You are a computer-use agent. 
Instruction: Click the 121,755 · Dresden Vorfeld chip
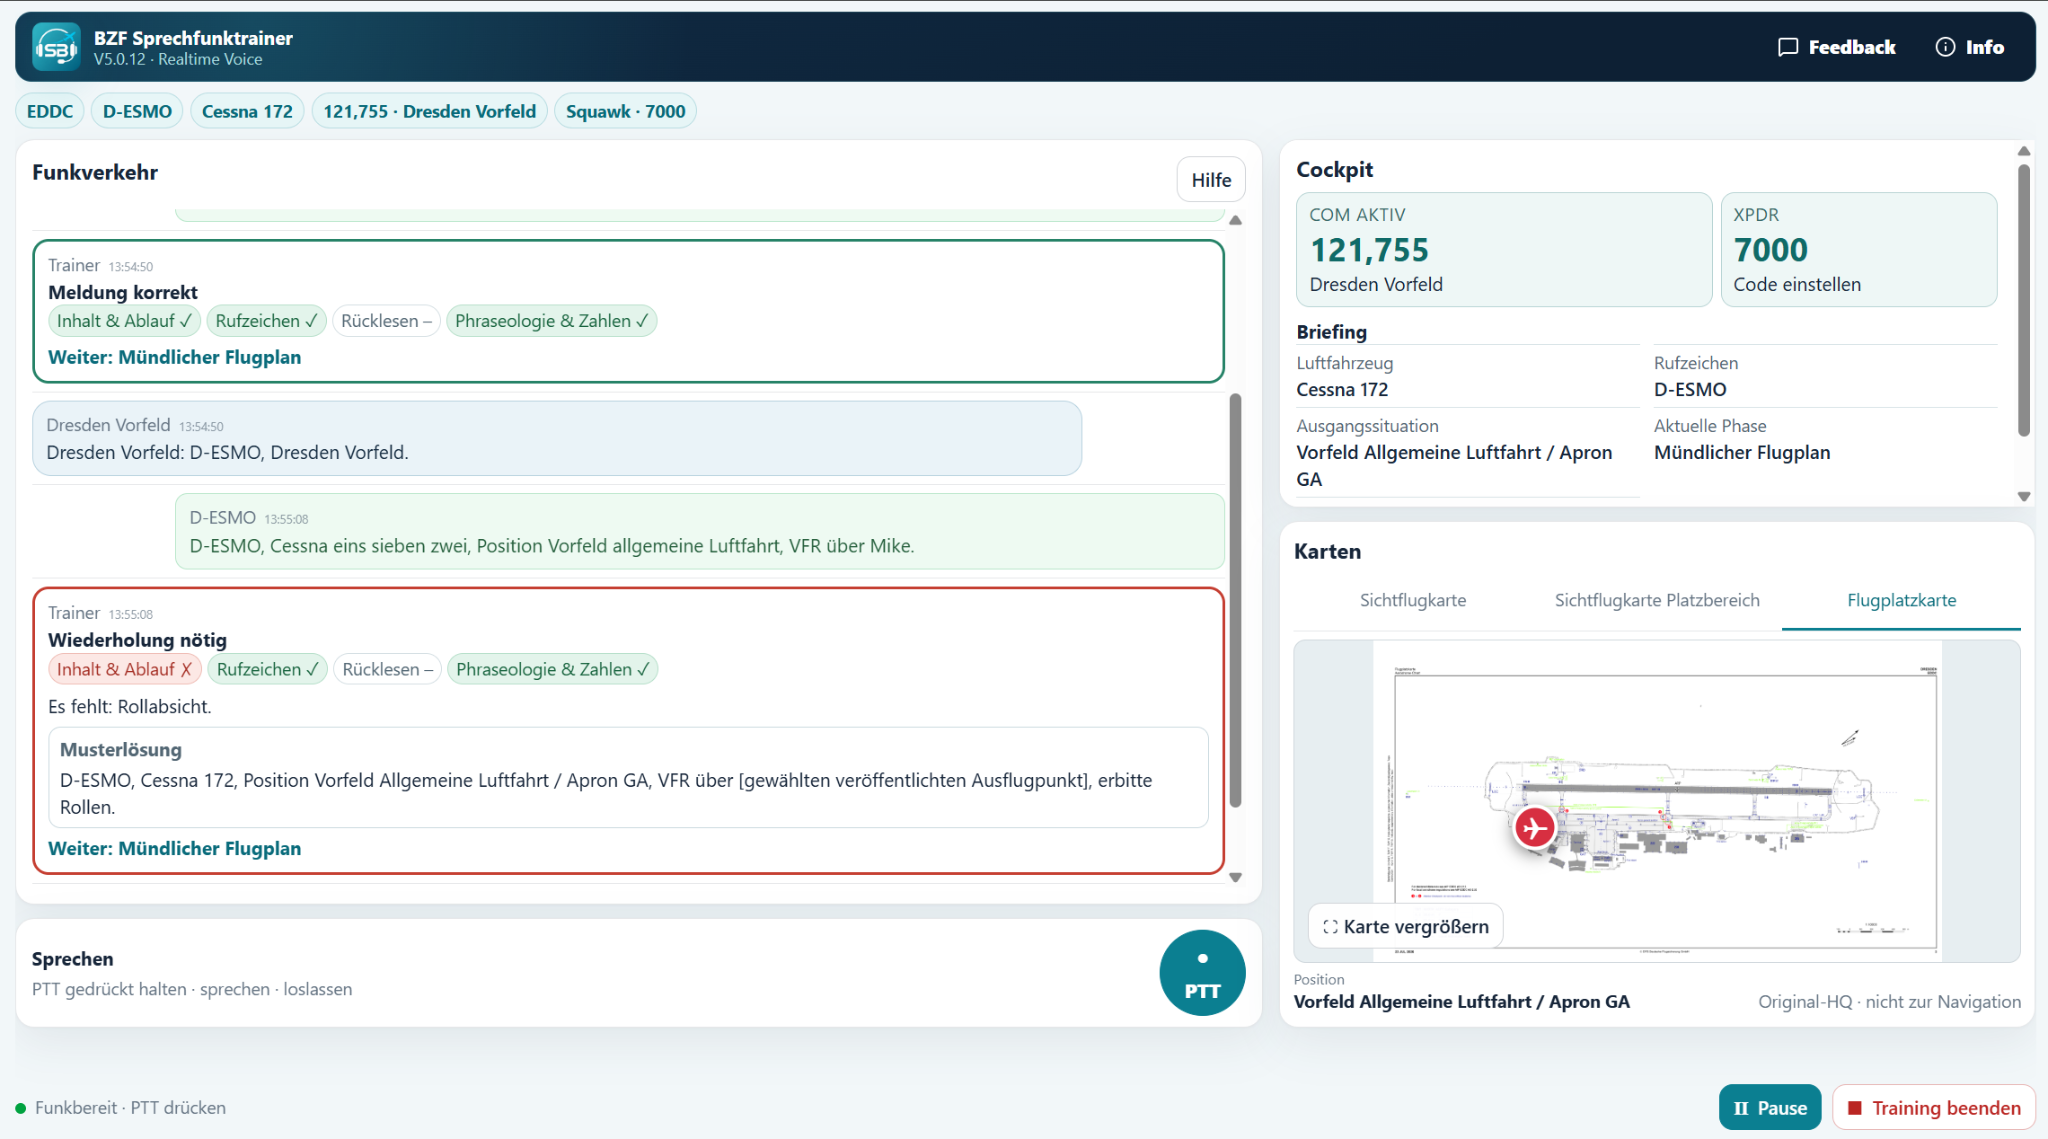[429, 111]
